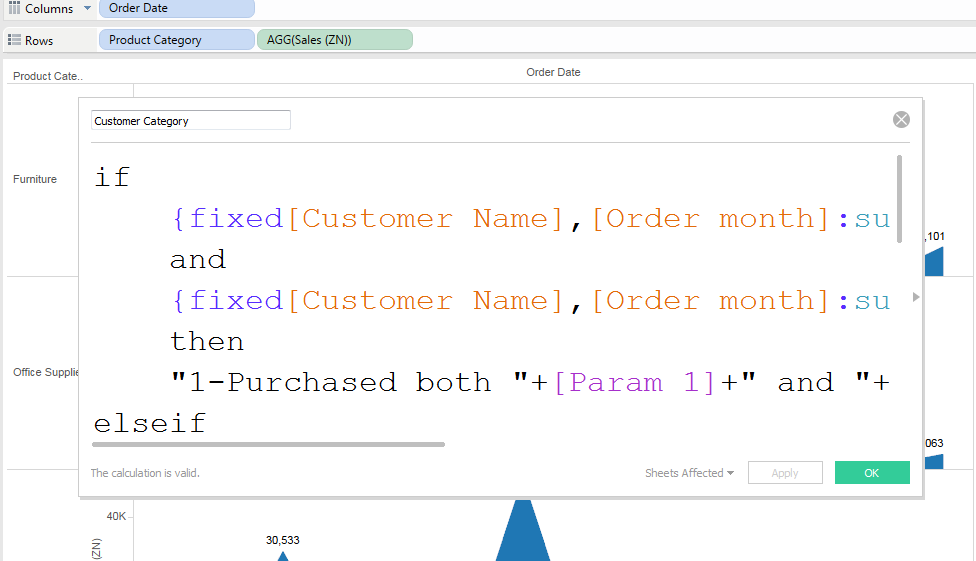Click the OK button in calculation editor
This screenshot has width=976, height=561.
871,473
